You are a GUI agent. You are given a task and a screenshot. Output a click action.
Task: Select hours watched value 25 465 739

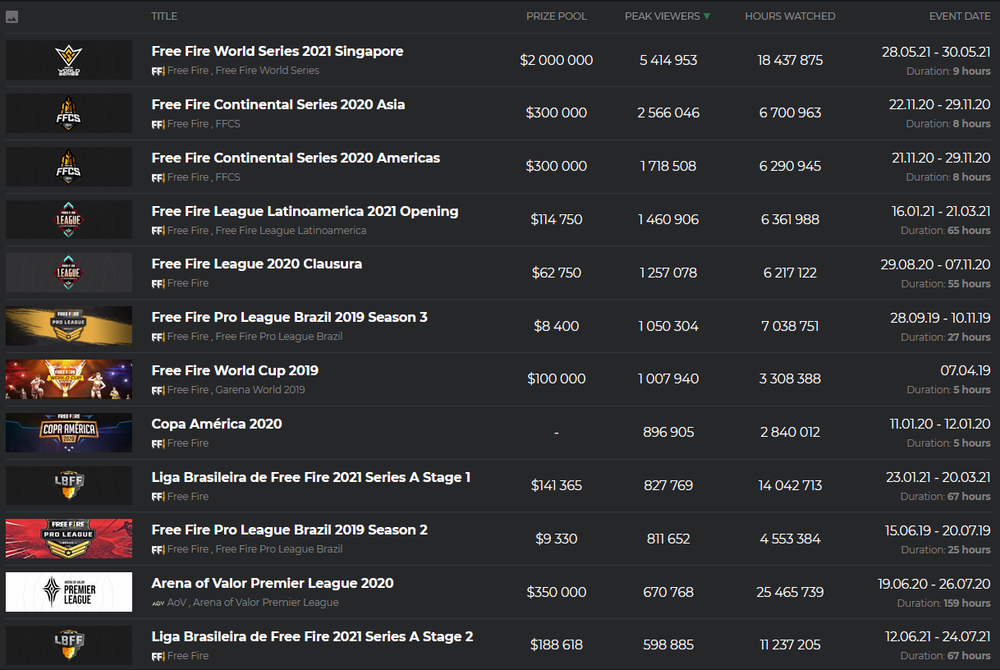click(x=790, y=592)
